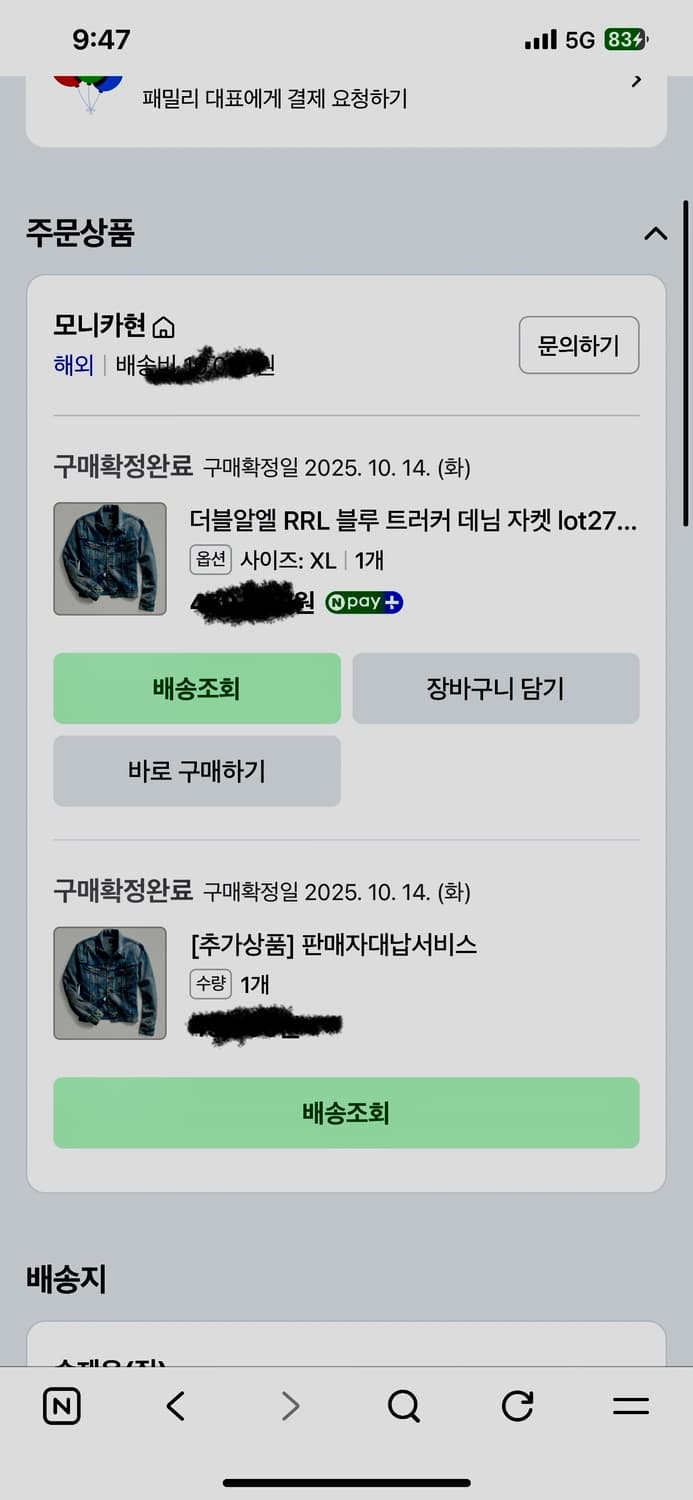Tap 배송조회 for the denim jacket
693x1500 pixels.
click(x=197, y=688)
